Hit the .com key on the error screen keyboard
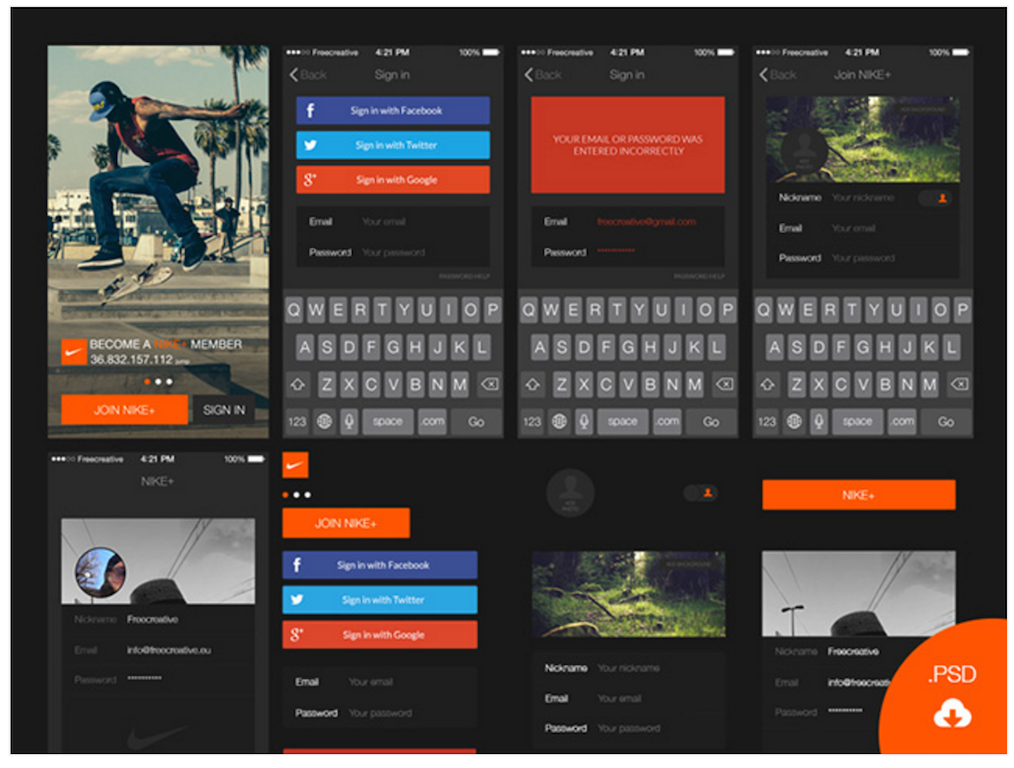This screenshot has height=768, width=1014. (667, 421)
